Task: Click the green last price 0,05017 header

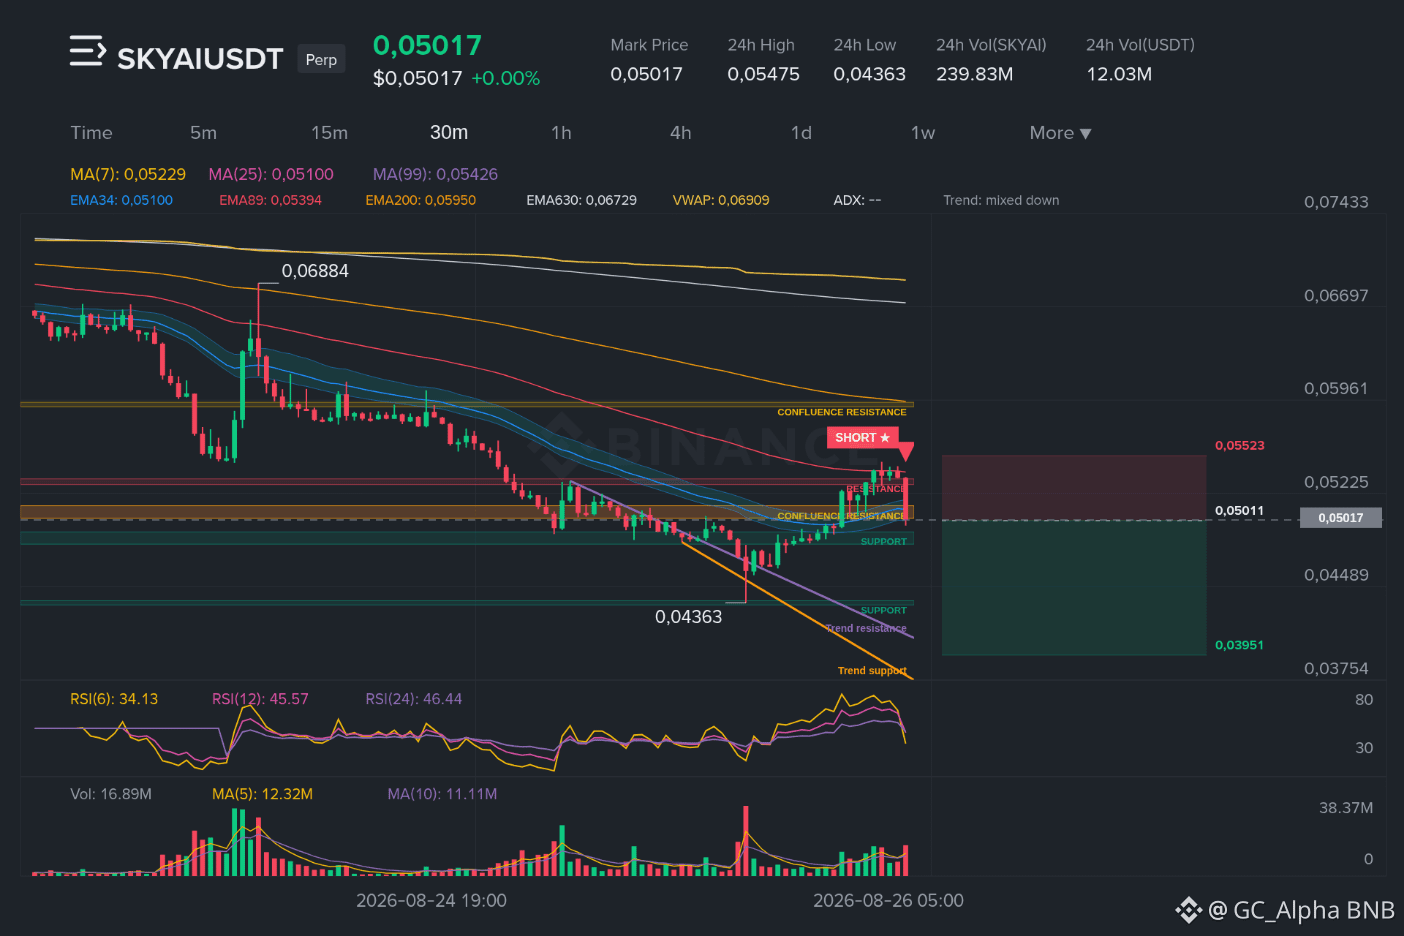Action: [x=427, y=45]
